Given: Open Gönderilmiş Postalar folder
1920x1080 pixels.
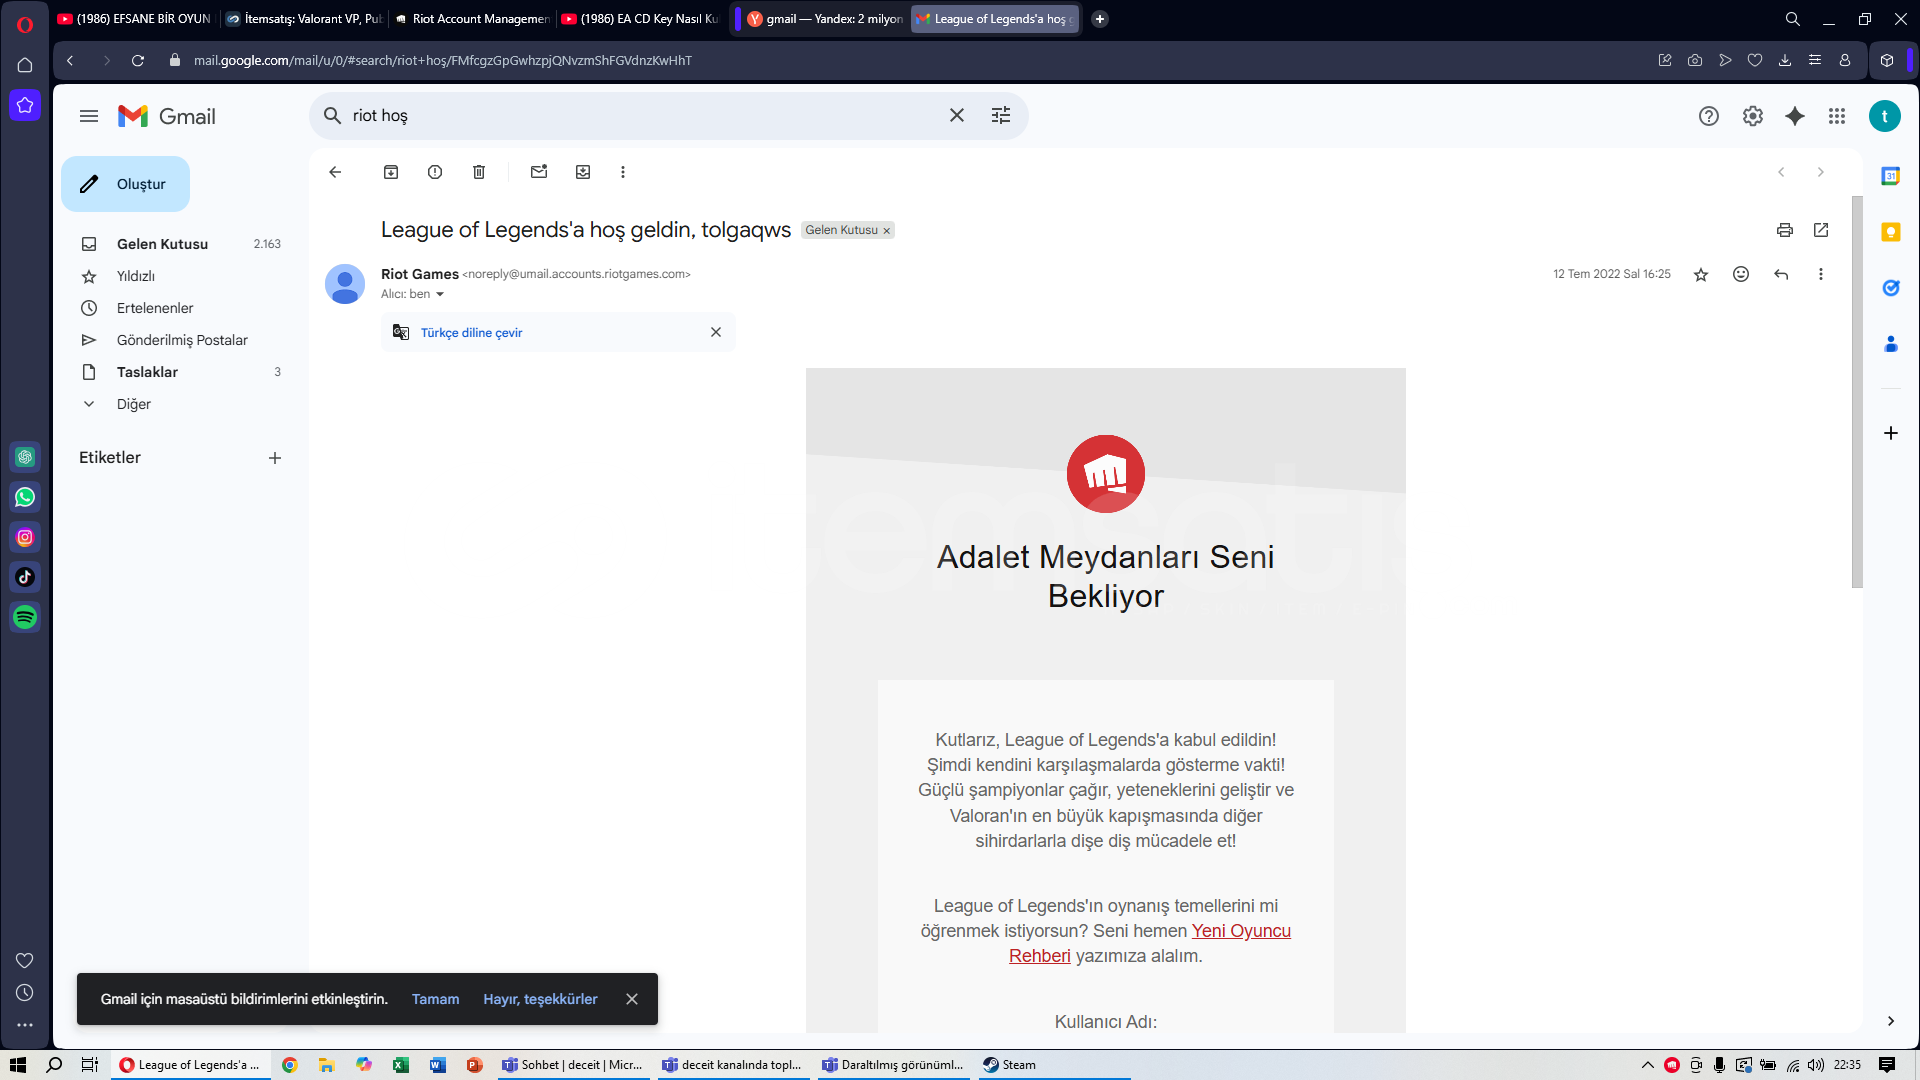Looking at the screenshot, I should pos(180,340).
